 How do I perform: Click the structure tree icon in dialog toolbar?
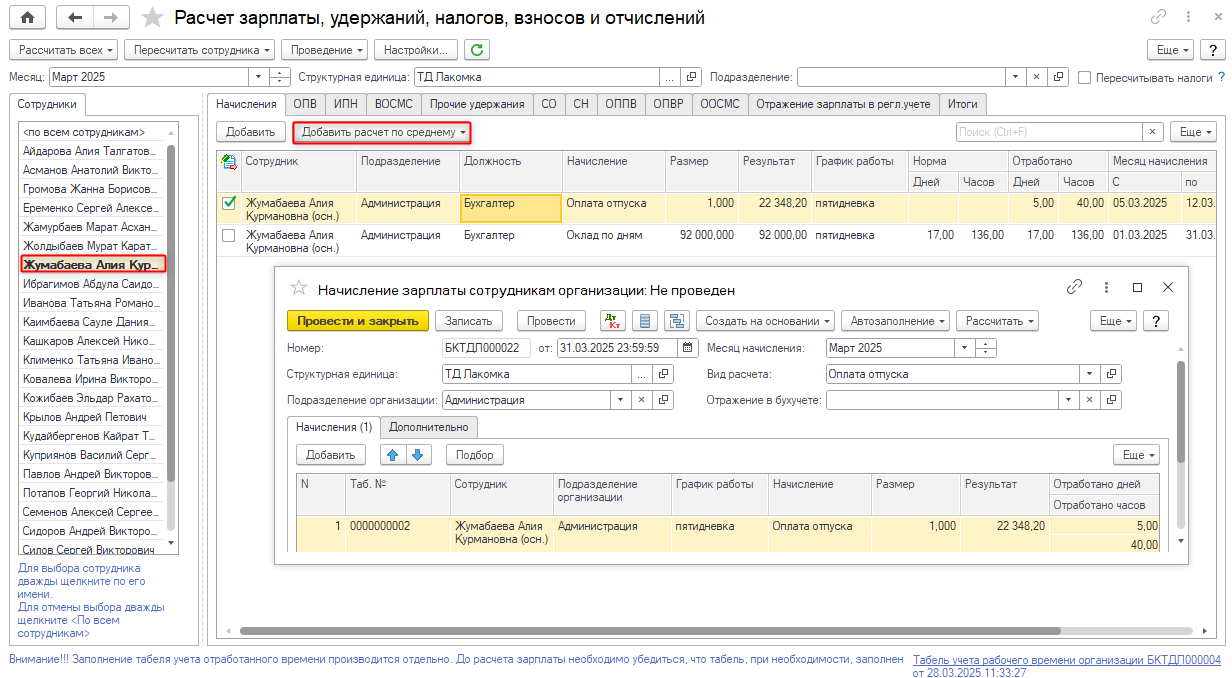coord(678,321)
